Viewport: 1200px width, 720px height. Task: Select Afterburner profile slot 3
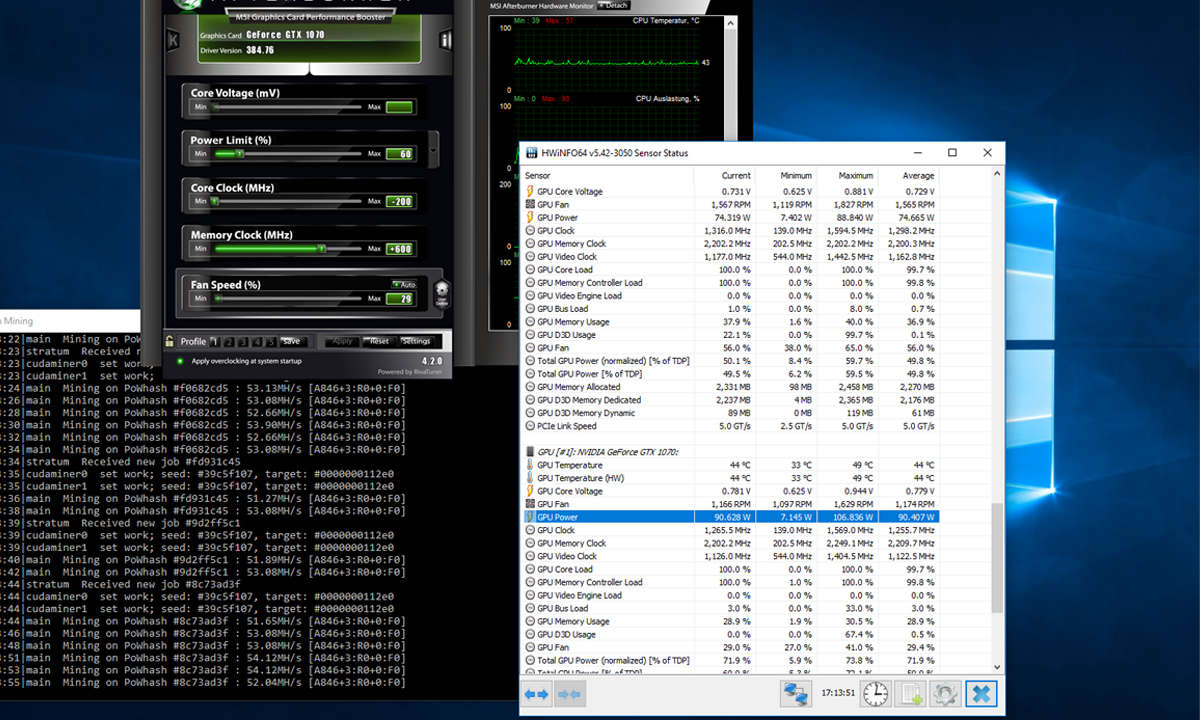click(243, 341)
